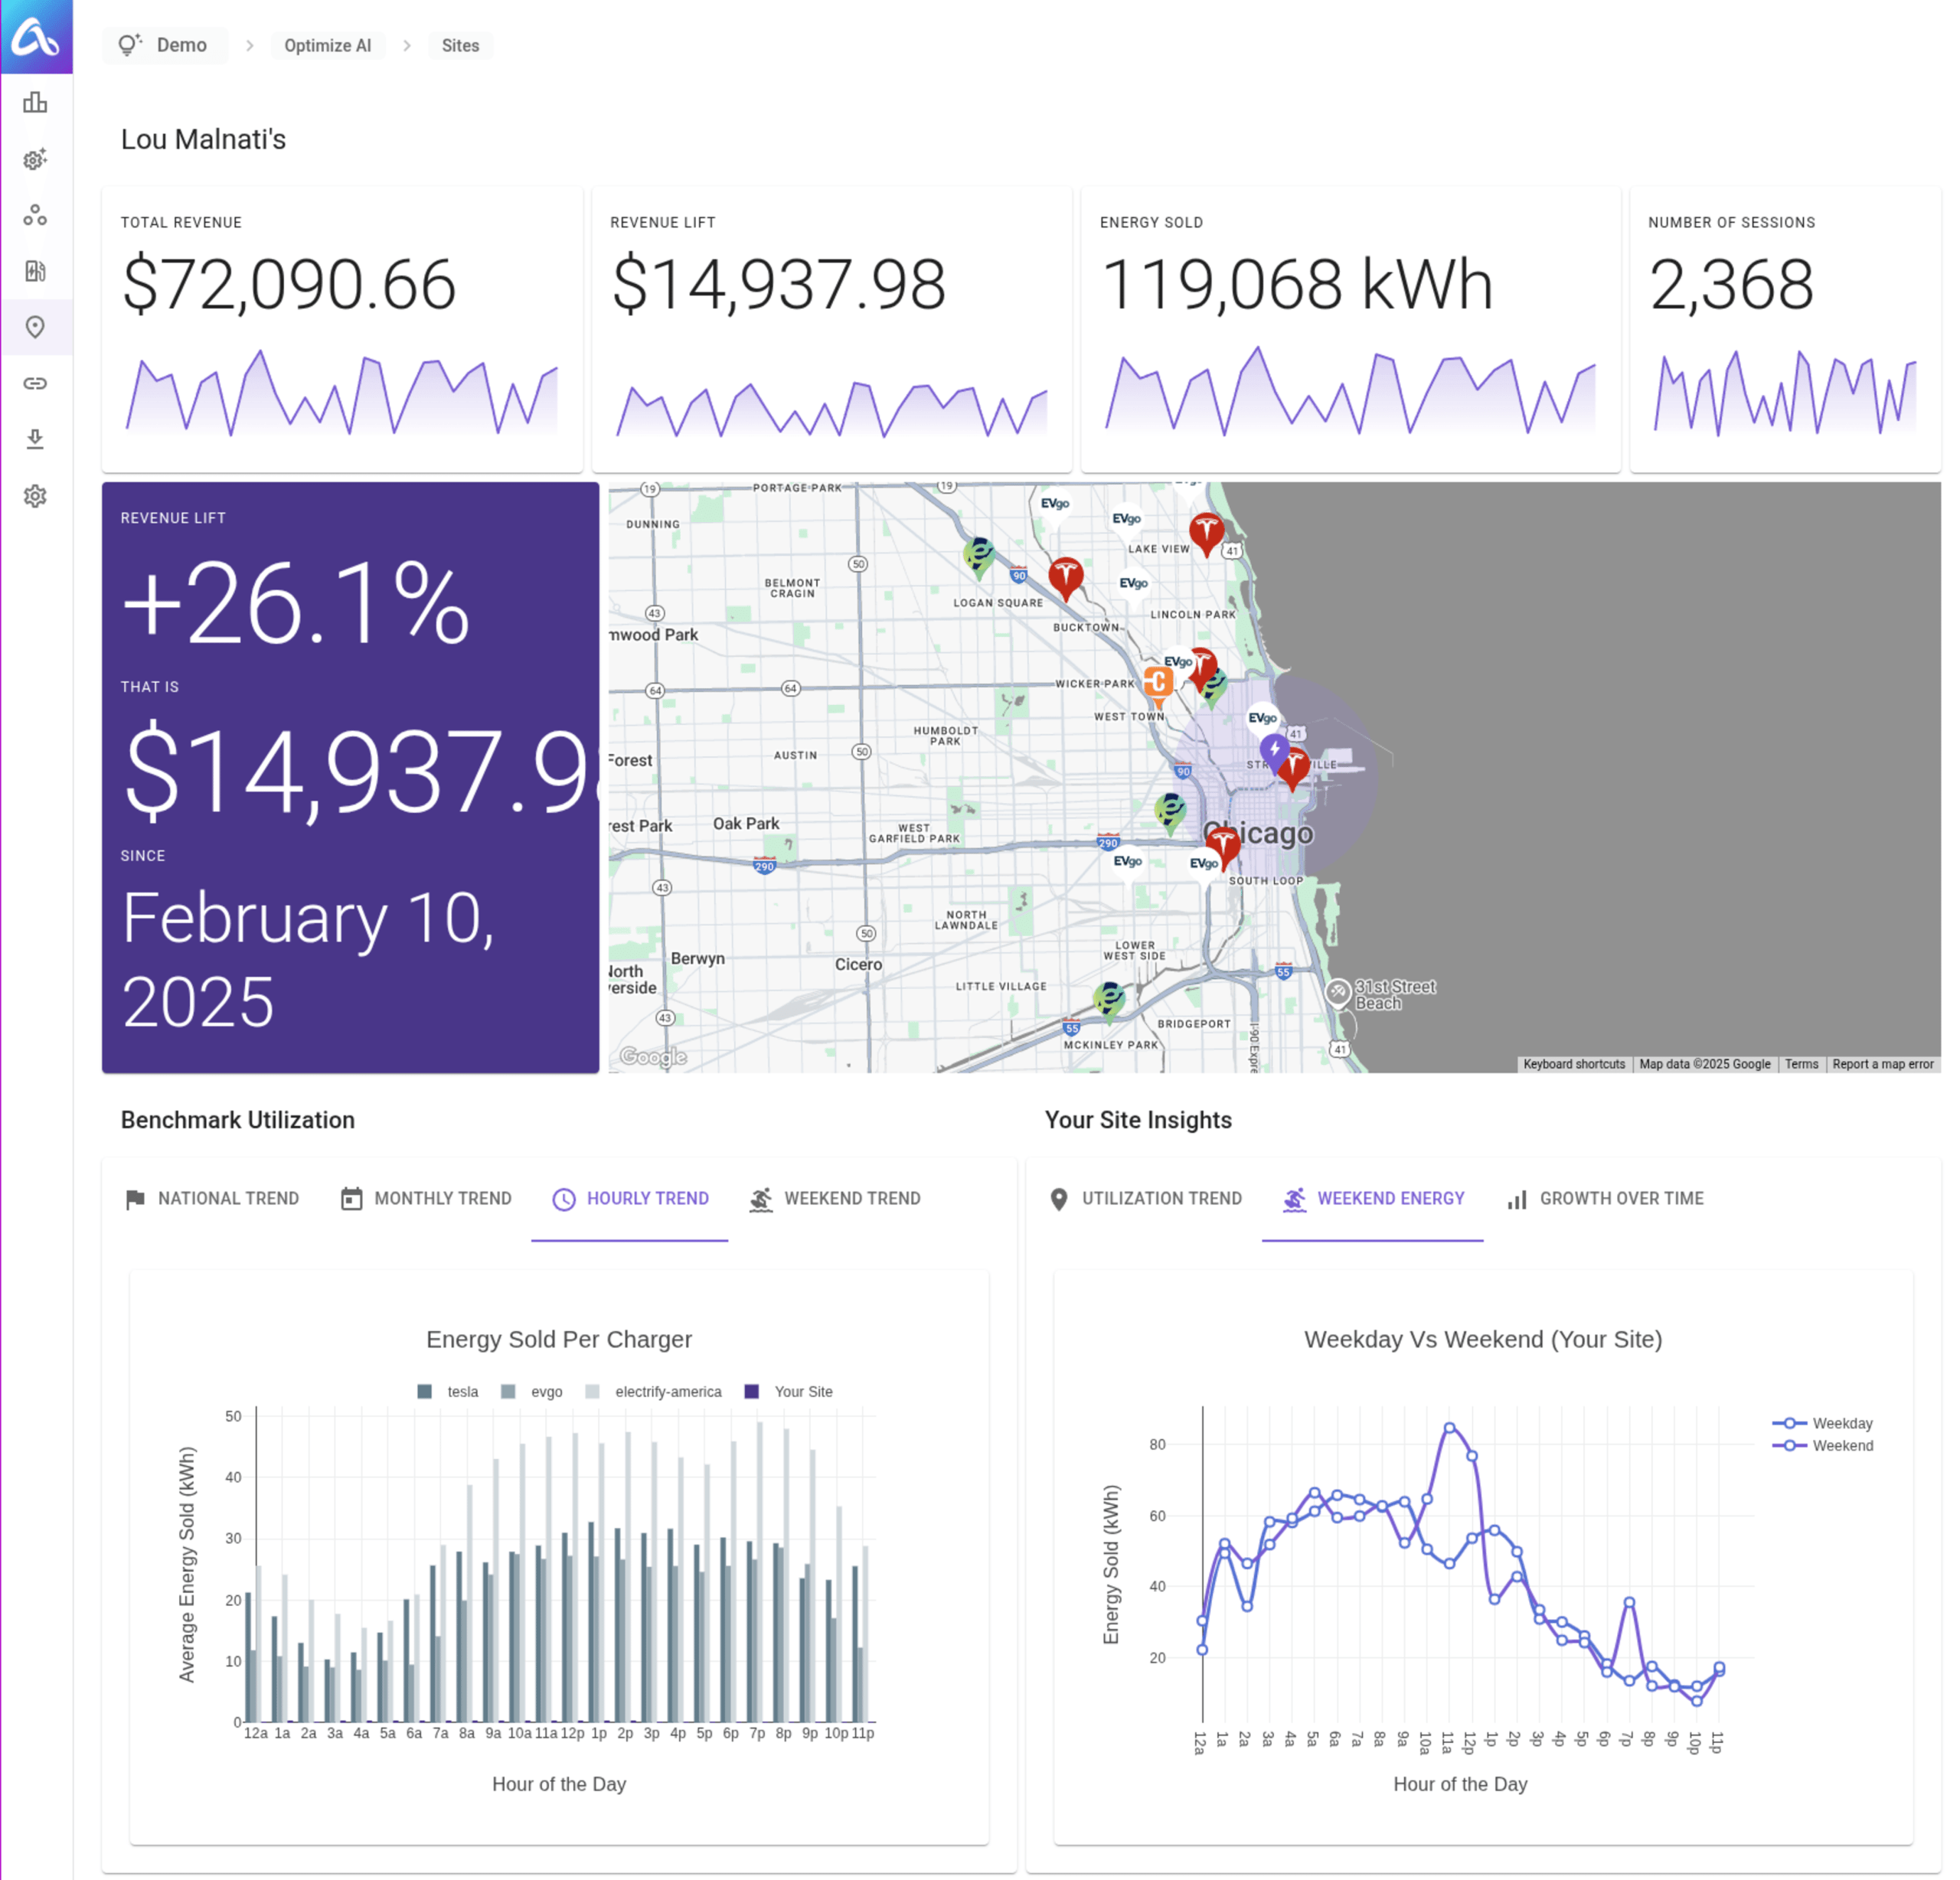Open the settings gear sidebar icon
Image resolution: width=1960 pixels, height=1880 pixels.
(x=35, y=496)
